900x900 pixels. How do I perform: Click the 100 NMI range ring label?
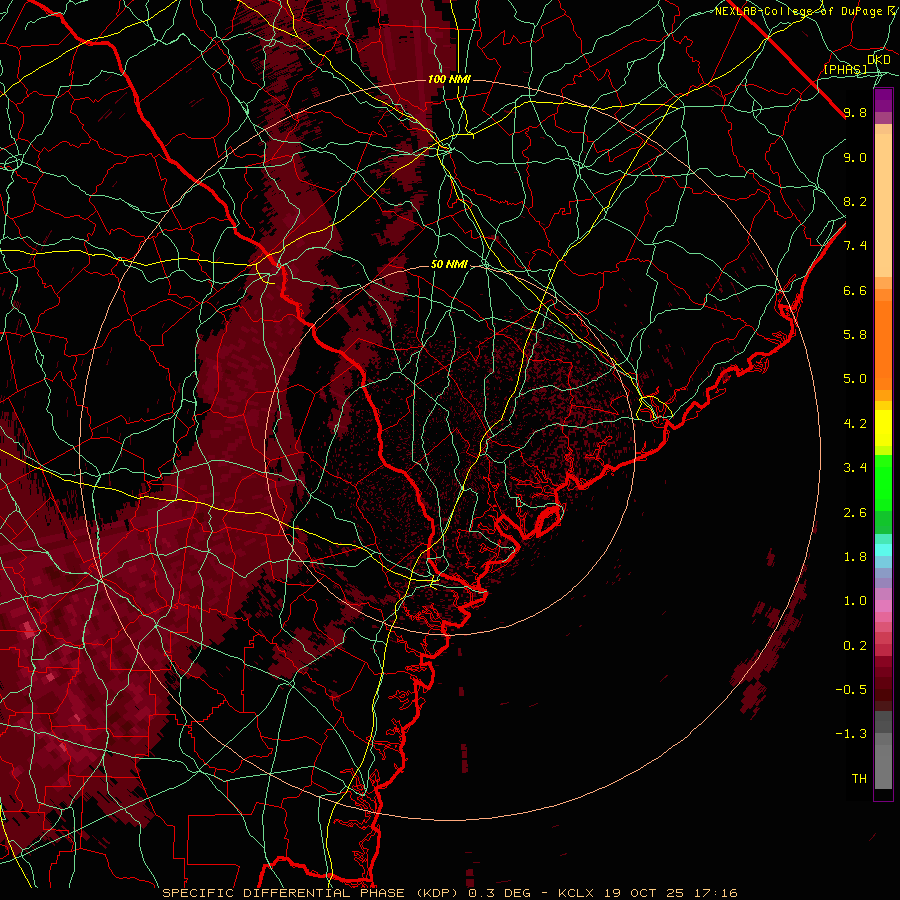(449, 79)
